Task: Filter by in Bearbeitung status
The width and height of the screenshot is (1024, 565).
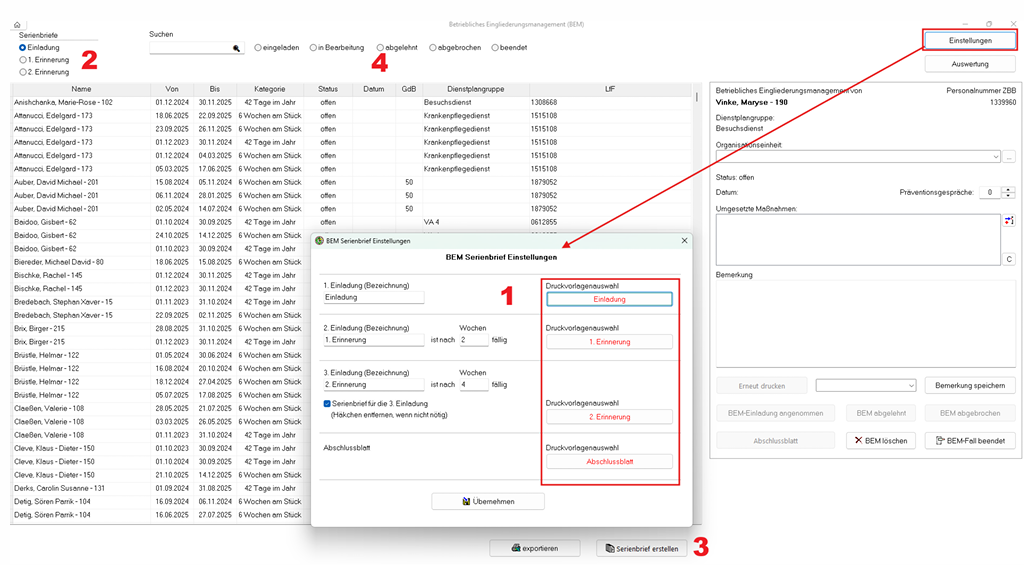Action: coord(313,48)
